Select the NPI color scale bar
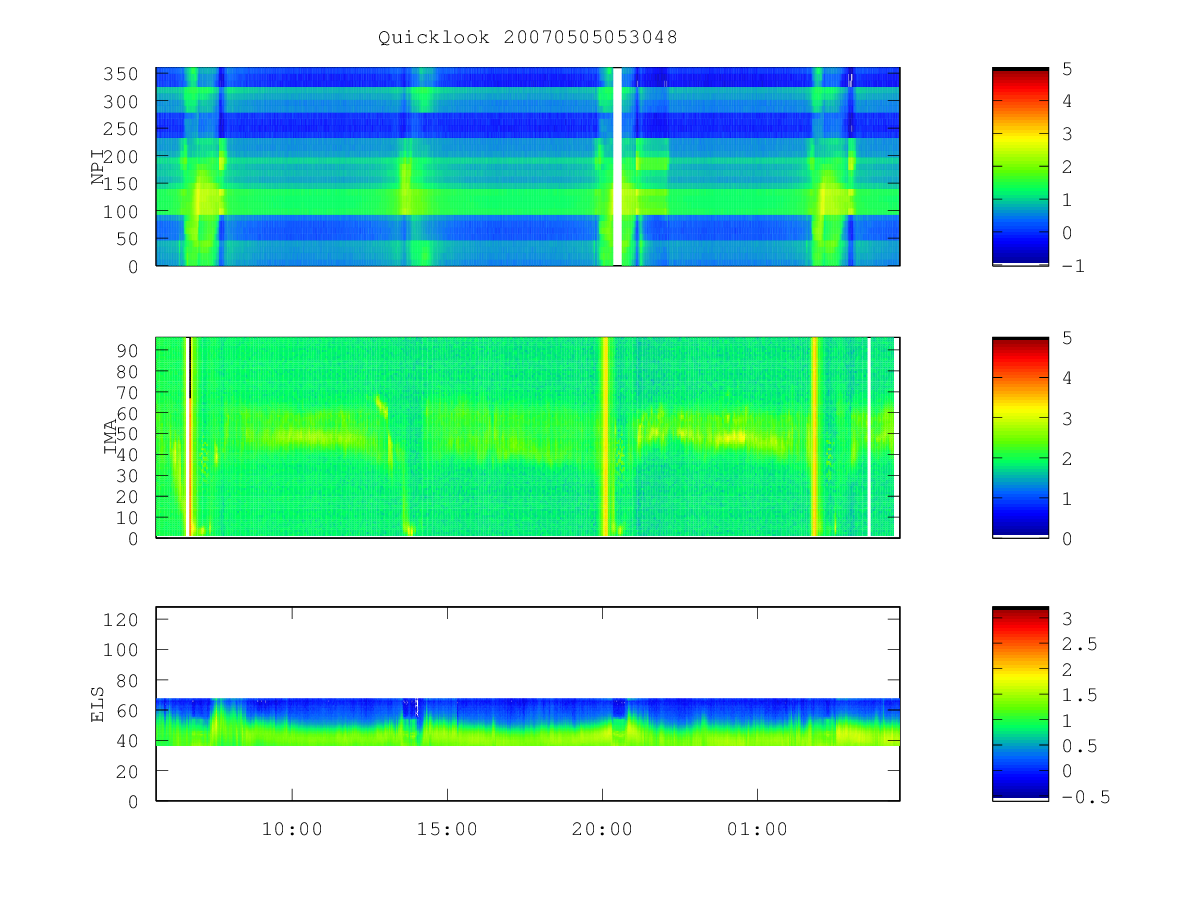 [1020, 167]
